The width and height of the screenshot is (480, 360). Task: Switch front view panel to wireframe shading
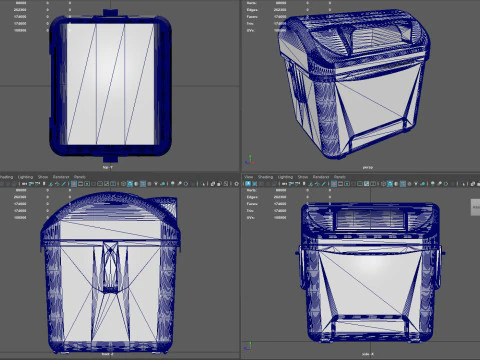(123, 184)
